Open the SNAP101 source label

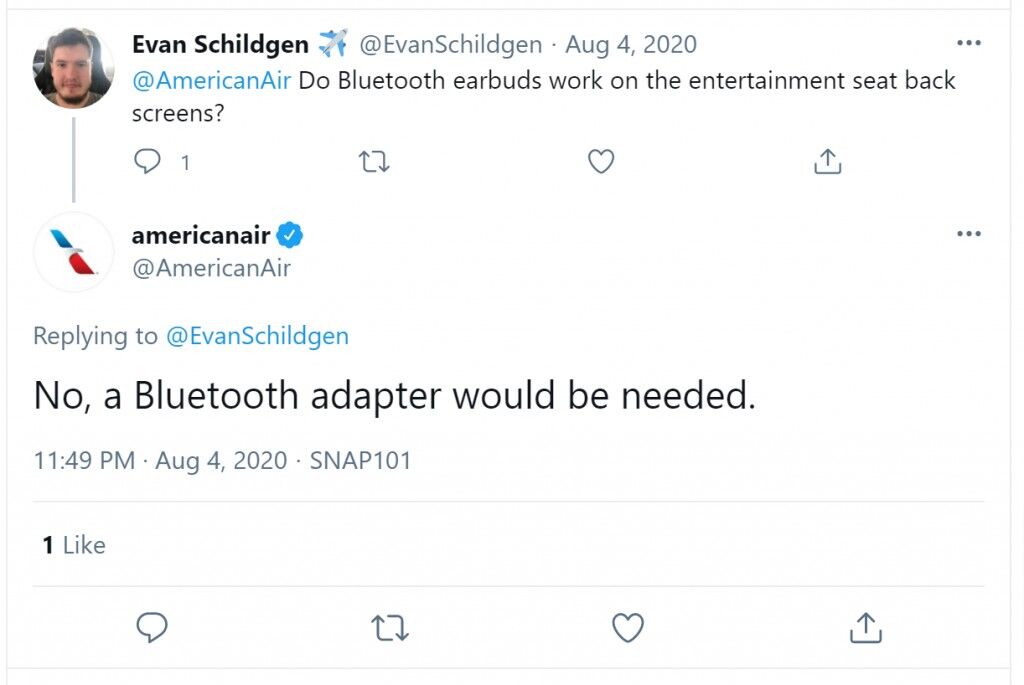pos(360,460)
